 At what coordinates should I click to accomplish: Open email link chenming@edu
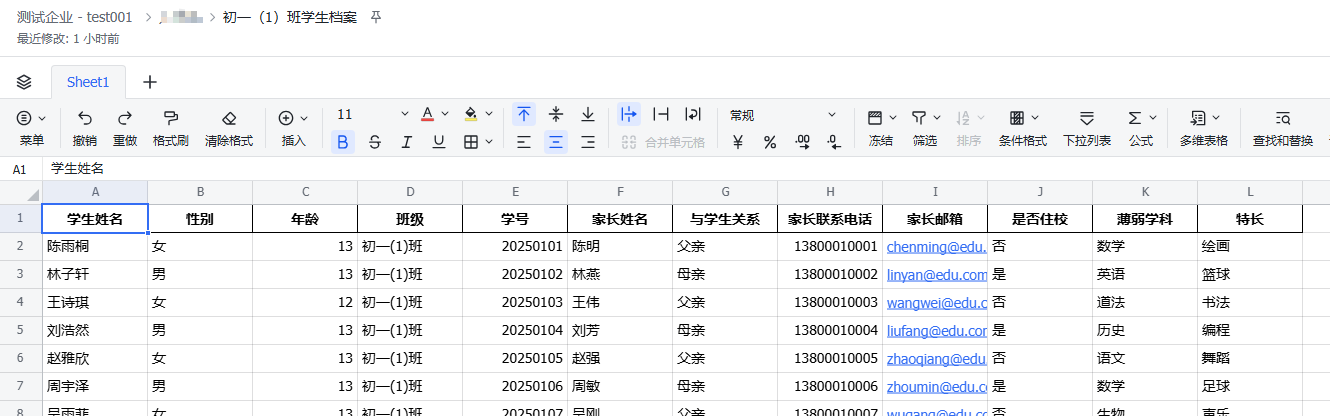click(936, 246)
